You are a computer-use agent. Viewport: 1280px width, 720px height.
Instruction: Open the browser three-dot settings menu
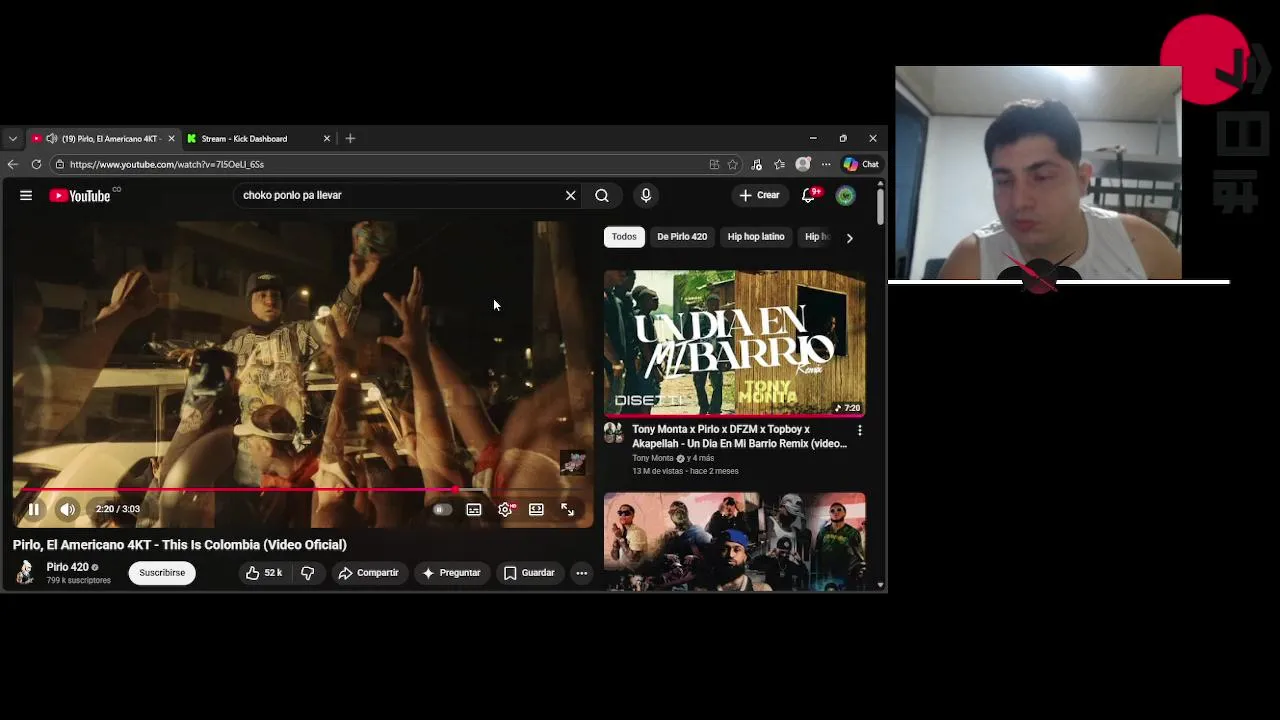coord(826,164)
